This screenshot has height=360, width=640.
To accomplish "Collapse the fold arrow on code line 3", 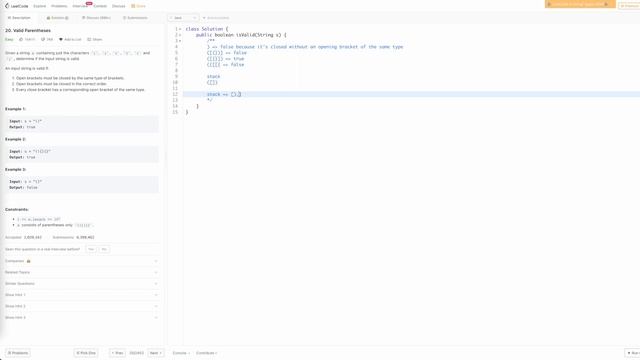I will 180,41.
